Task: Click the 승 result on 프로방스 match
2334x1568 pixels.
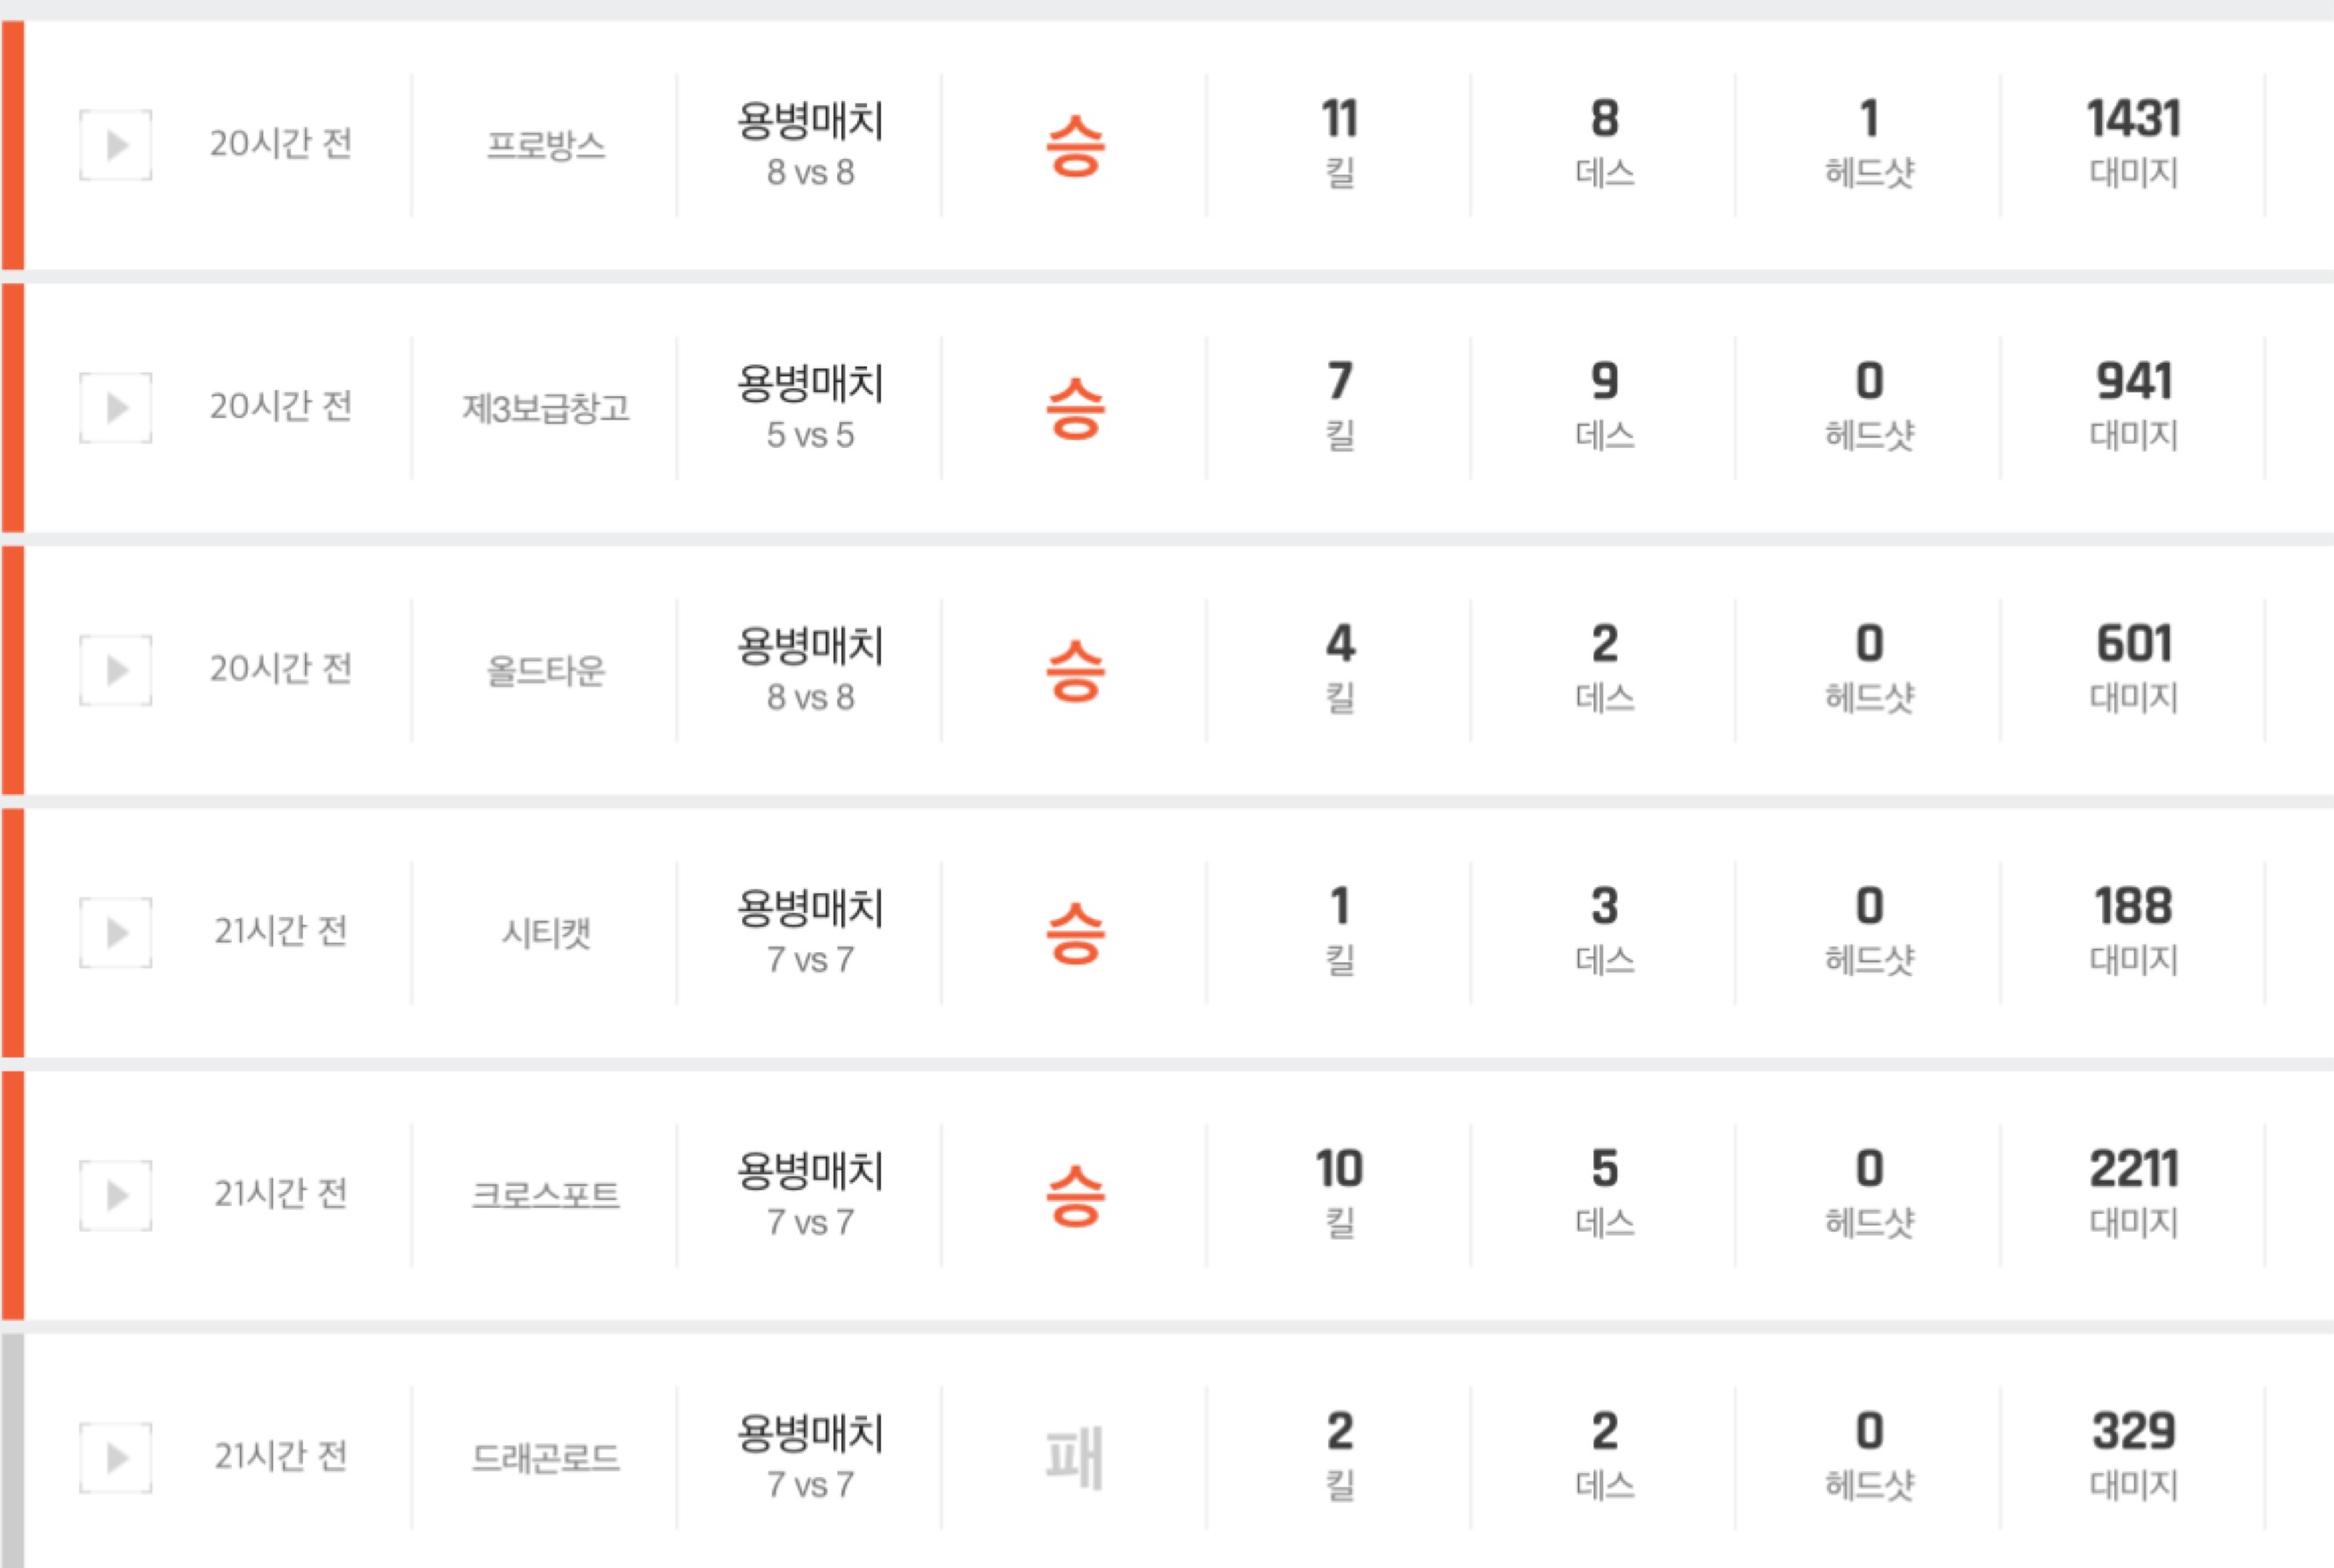Action: tap(1074, 146)
